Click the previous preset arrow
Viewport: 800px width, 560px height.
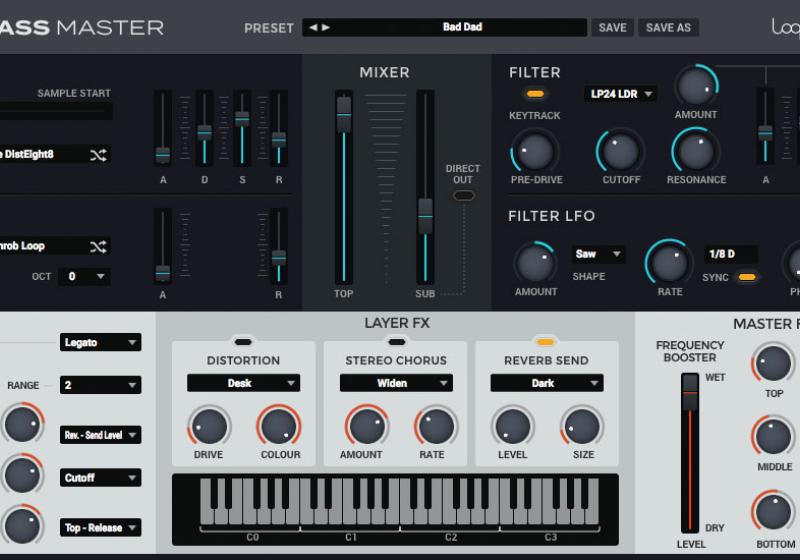313,28
